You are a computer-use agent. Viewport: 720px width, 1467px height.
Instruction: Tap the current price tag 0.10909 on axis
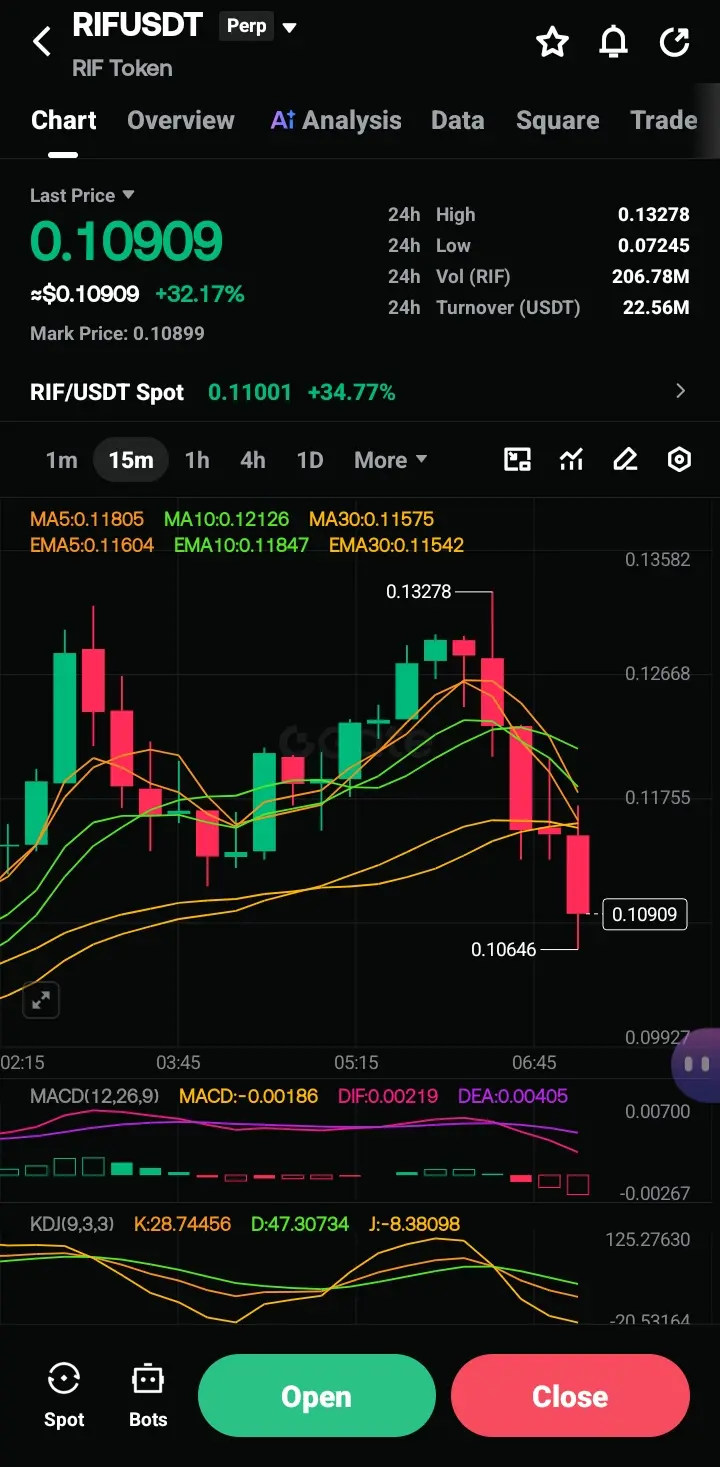[x=645, y=914]
